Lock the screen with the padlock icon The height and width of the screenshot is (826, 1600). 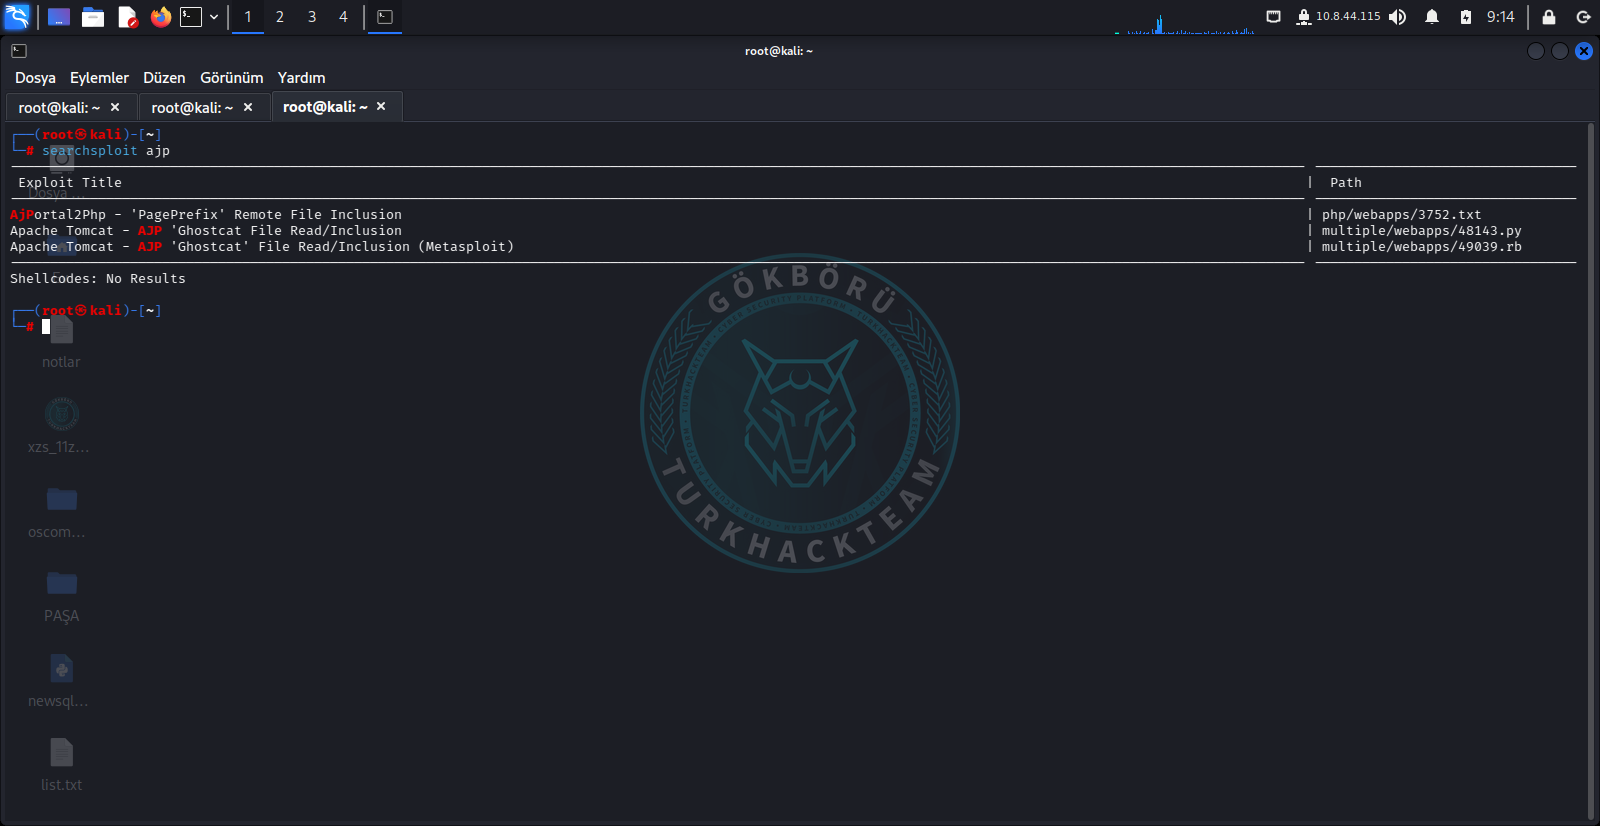[1549, 17]
